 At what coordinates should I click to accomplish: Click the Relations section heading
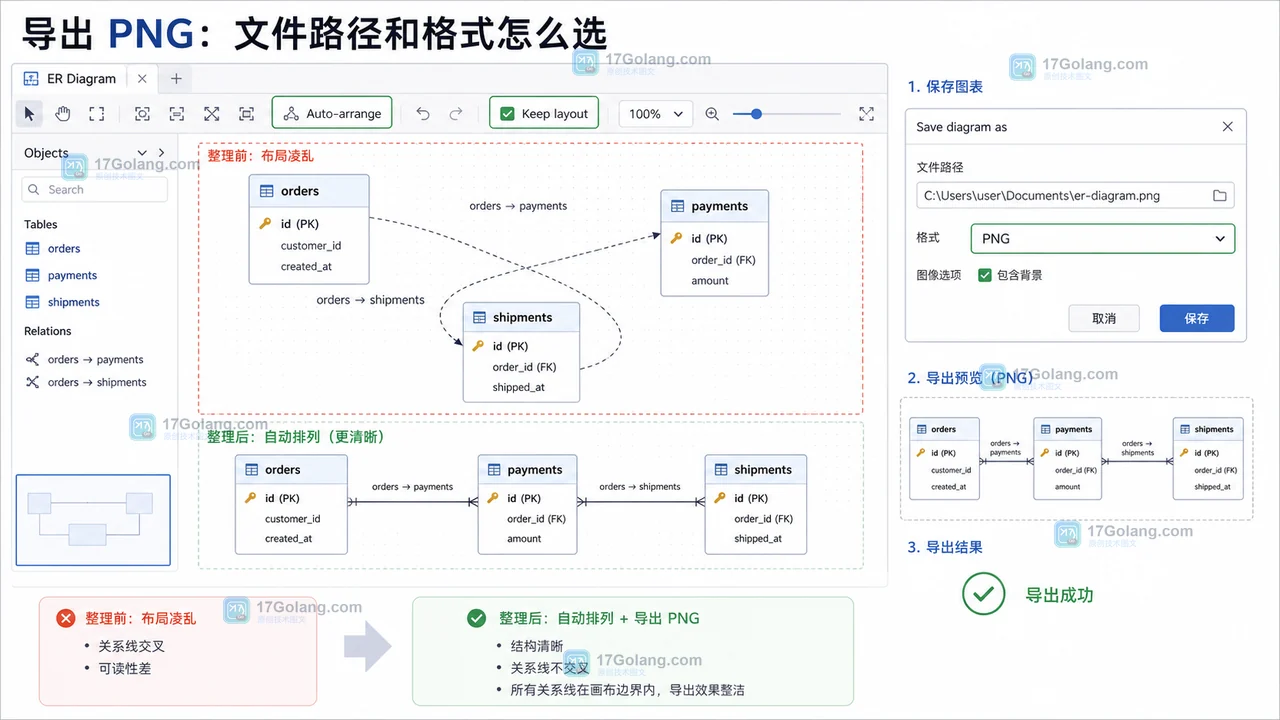pyautogui.click(x=48, y=331)
